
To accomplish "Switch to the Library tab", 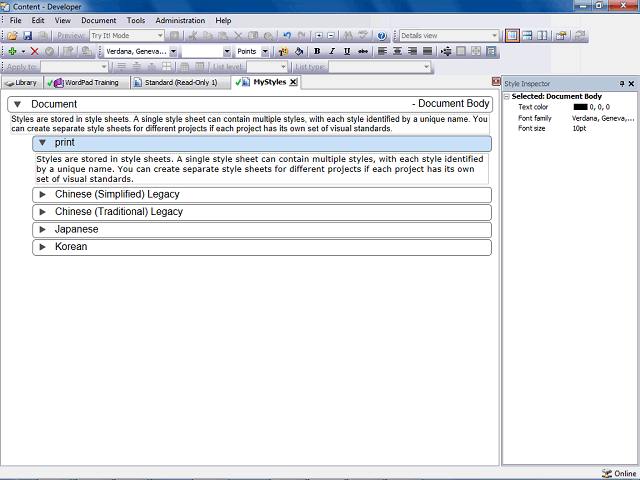I will click(x=22, y=82).
